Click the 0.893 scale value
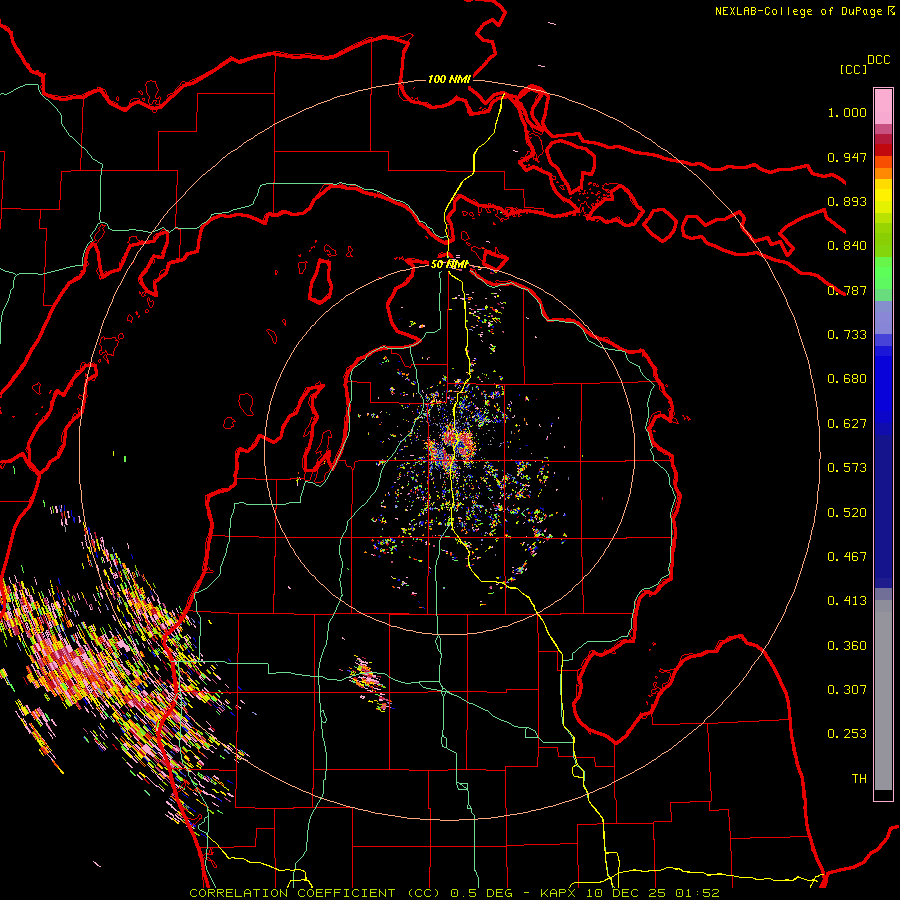This screenshot has height=900, width=900. tap(847, 201)
